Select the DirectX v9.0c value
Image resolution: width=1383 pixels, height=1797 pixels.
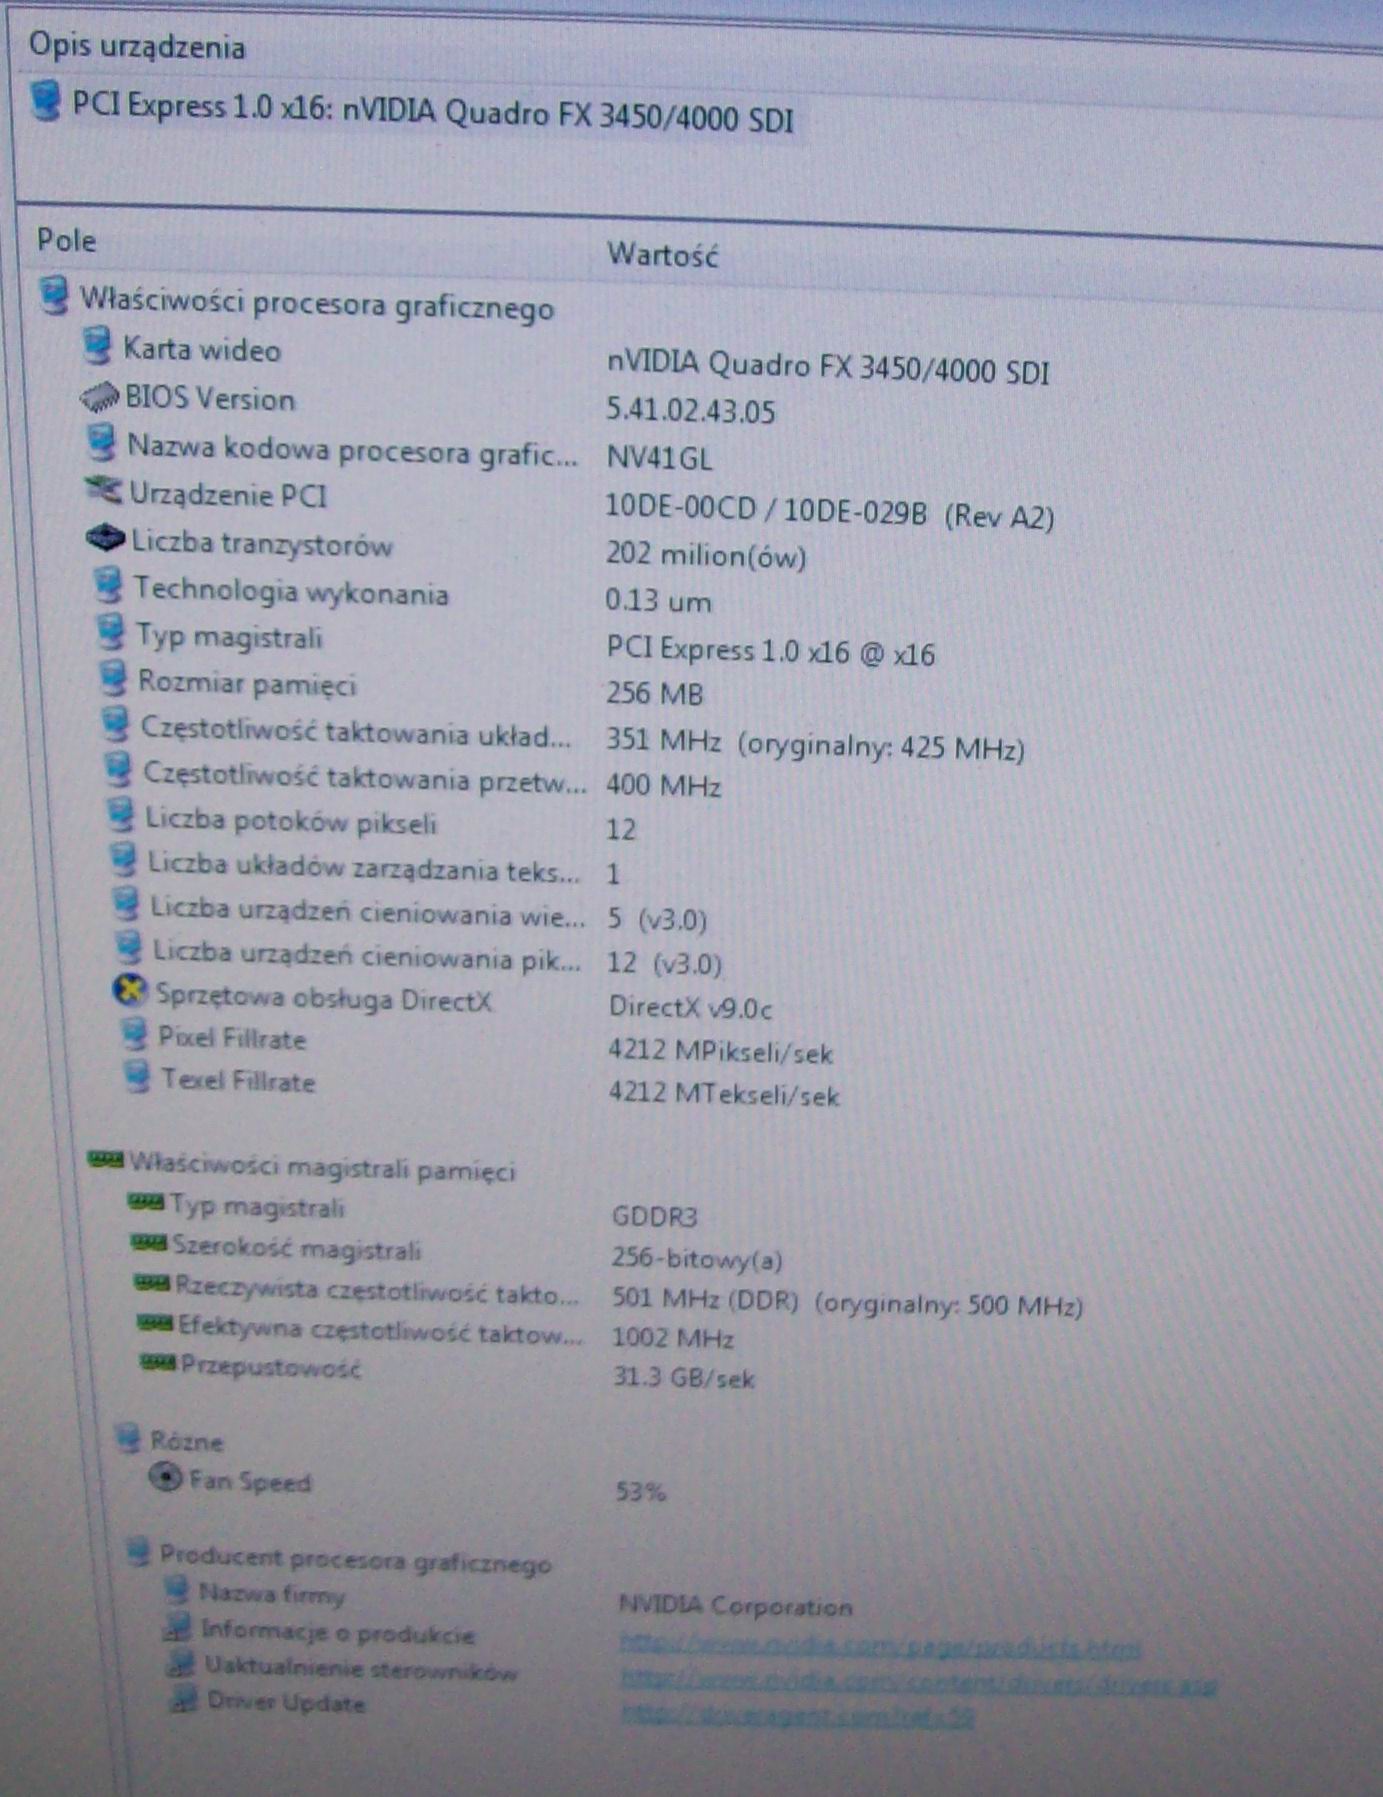690,1007
